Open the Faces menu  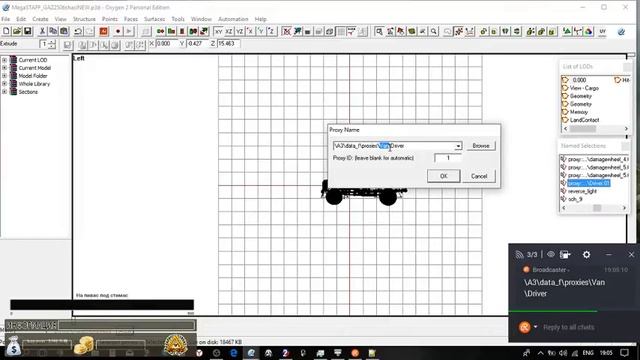[131, 19]
